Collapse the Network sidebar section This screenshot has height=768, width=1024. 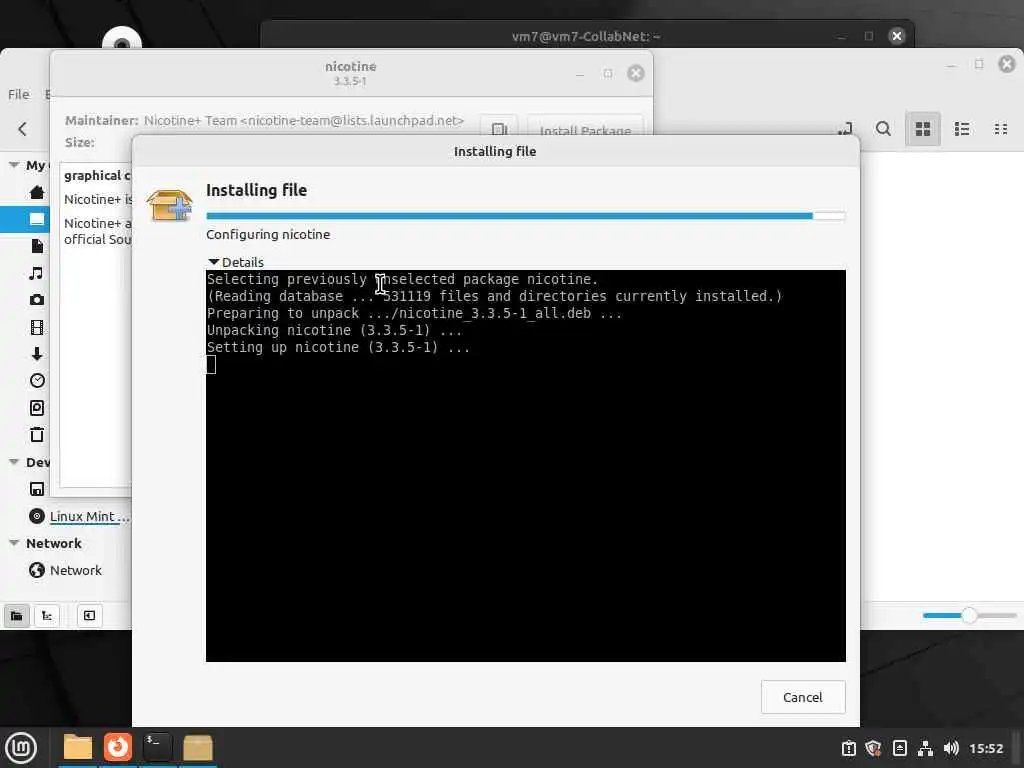(14, 543)
